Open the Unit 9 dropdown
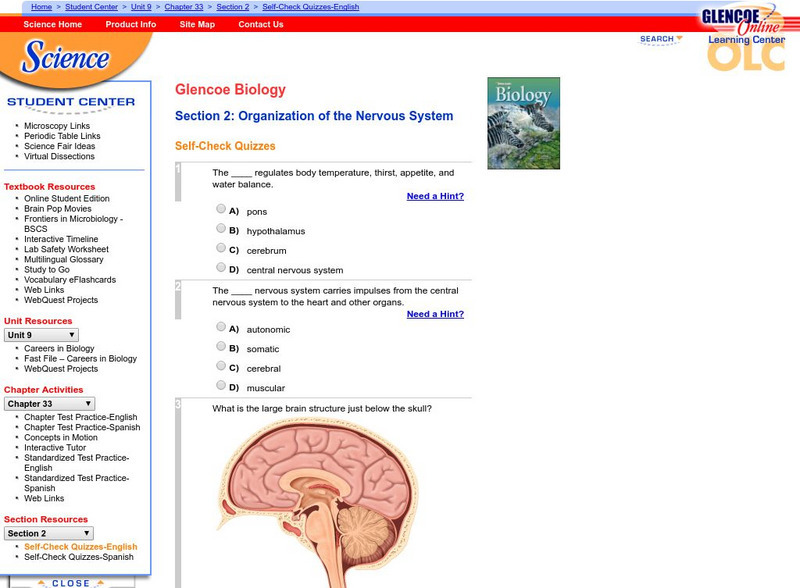 [x=41, y=335]
